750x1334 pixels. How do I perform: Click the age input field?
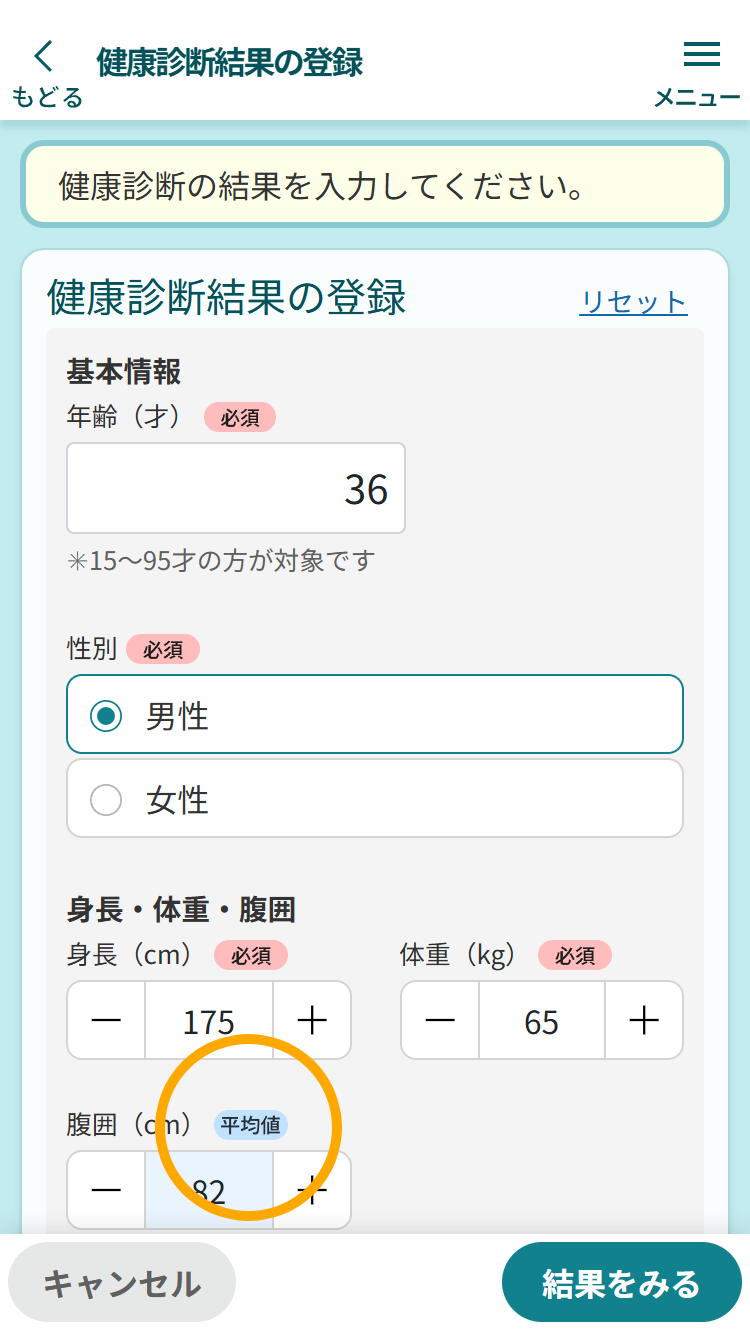click(236, 488)
